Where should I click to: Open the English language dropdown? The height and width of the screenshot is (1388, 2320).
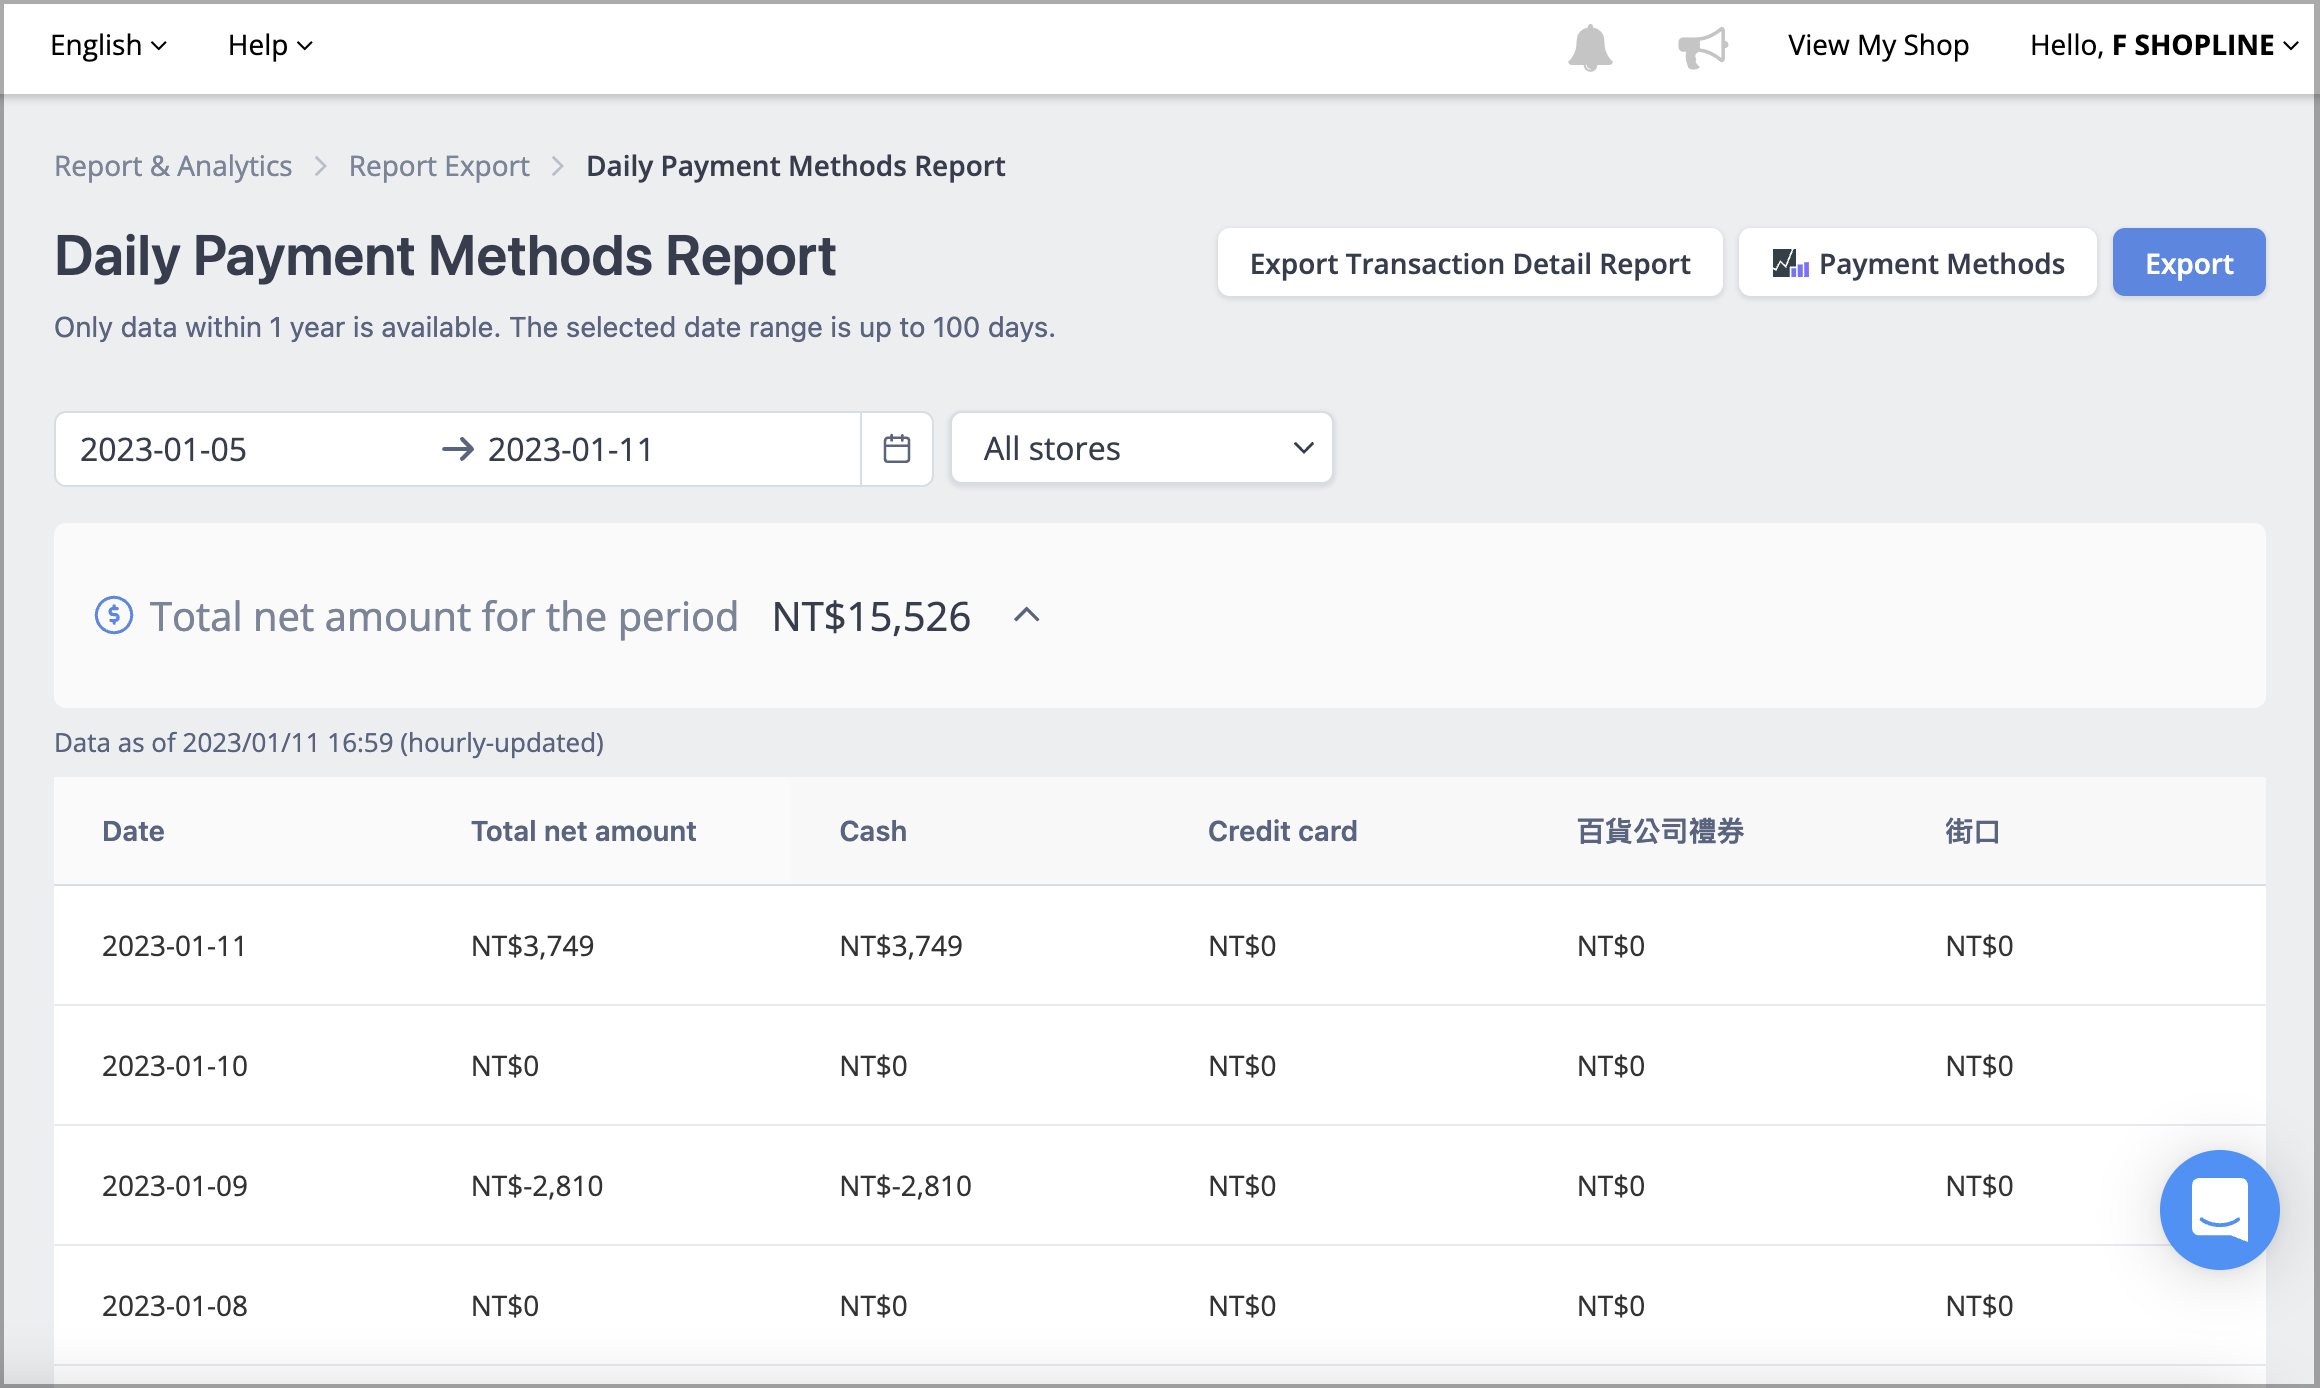coord(108,45)
